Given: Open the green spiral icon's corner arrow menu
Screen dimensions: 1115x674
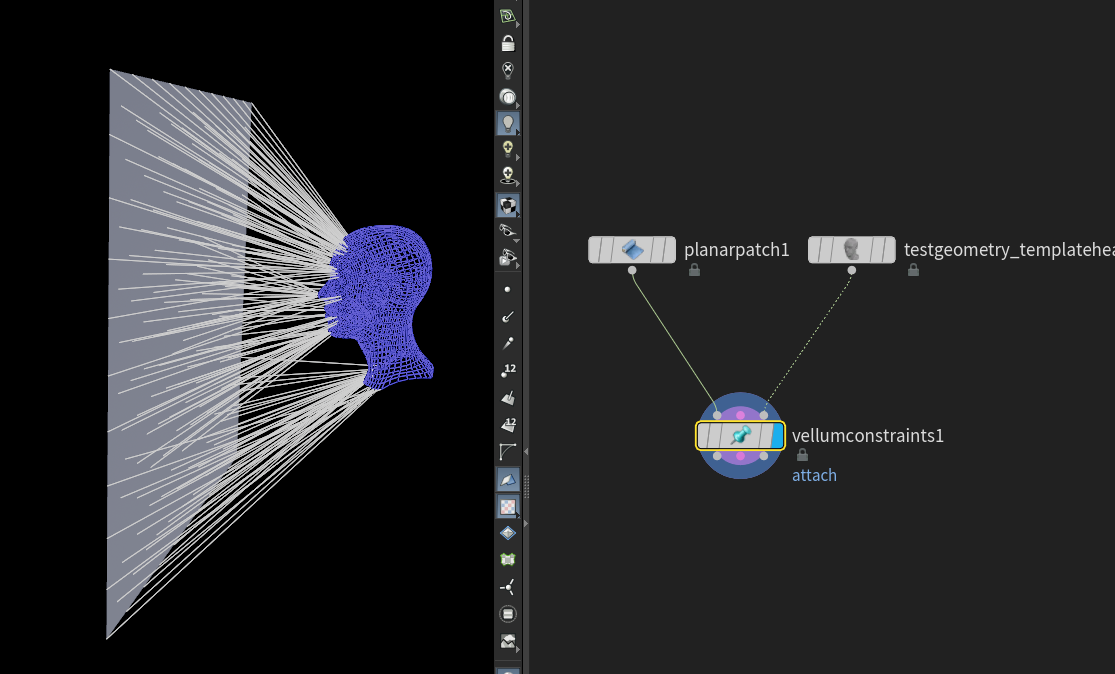Looking at the screenshot, I should point(518,25).
